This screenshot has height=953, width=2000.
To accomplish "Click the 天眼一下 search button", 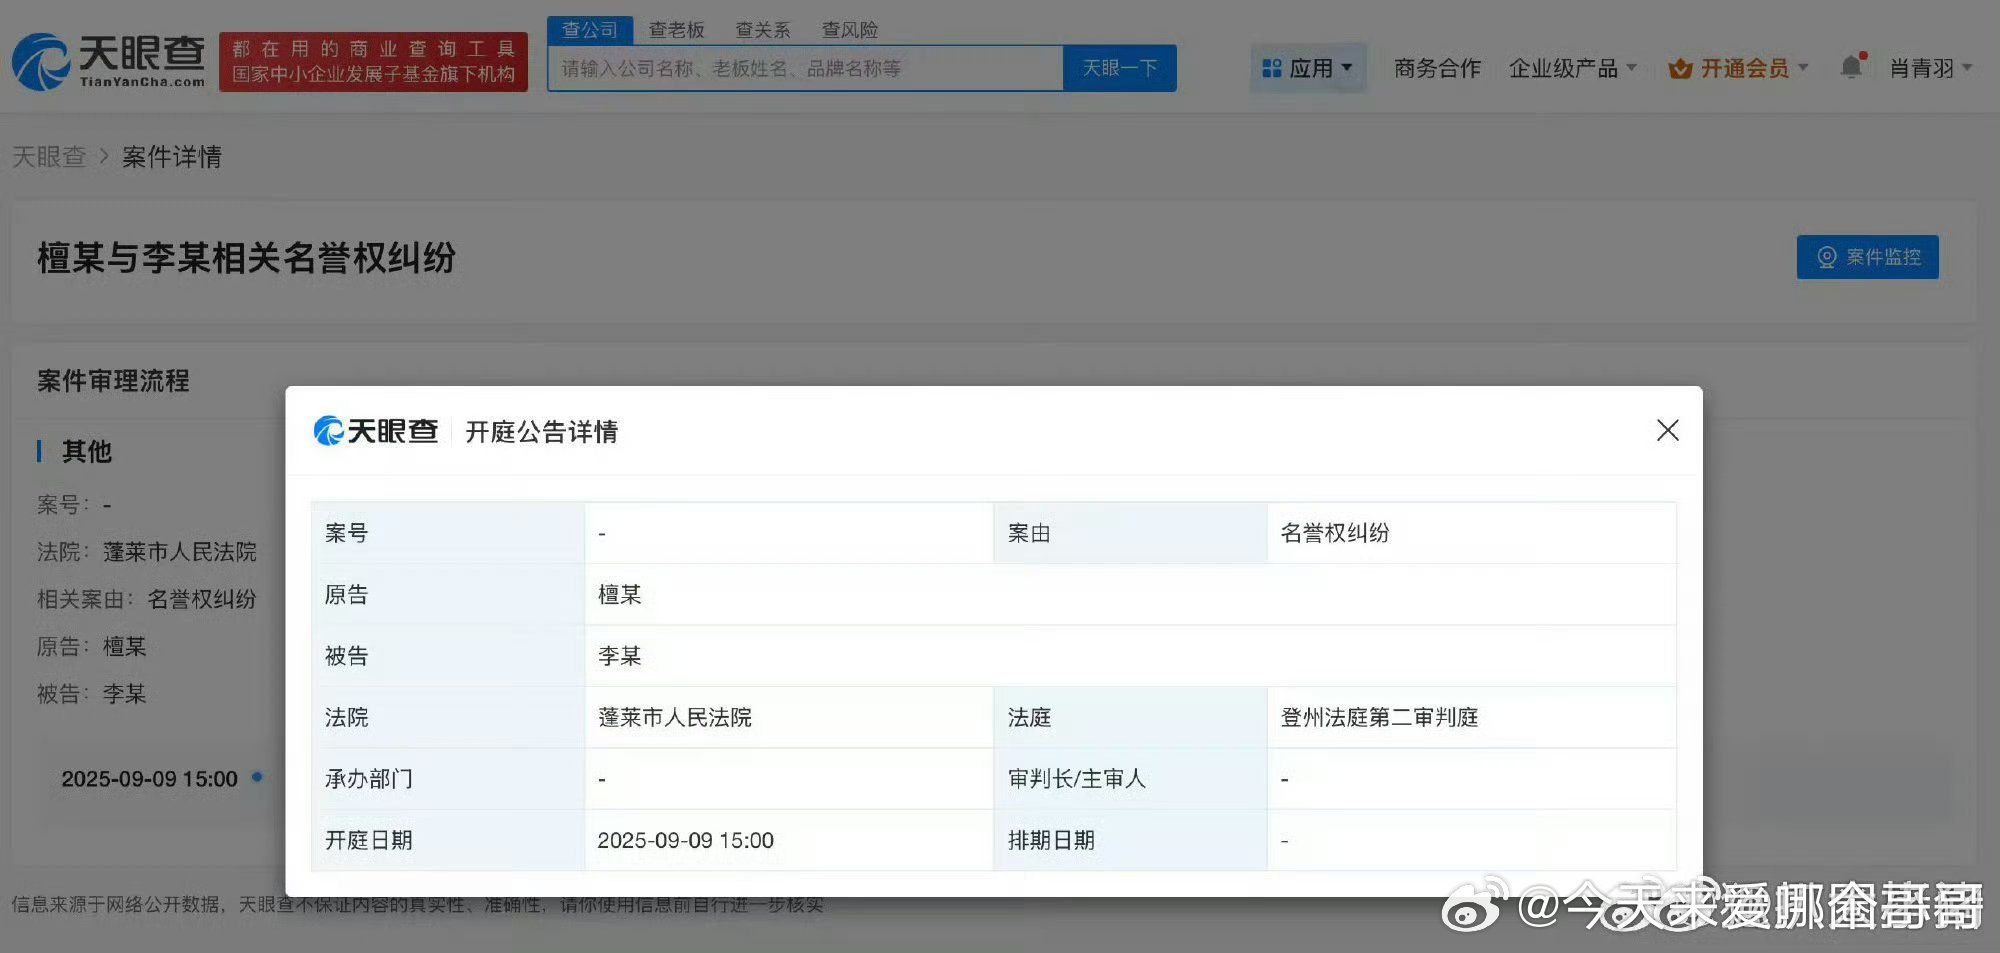I will click(1120, 68).
